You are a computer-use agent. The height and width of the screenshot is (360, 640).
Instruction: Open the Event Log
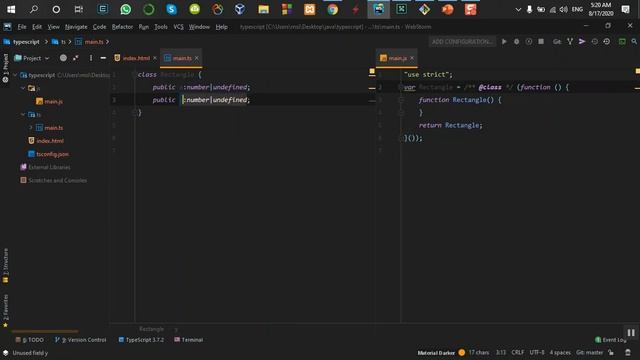(x=611, y=340)
